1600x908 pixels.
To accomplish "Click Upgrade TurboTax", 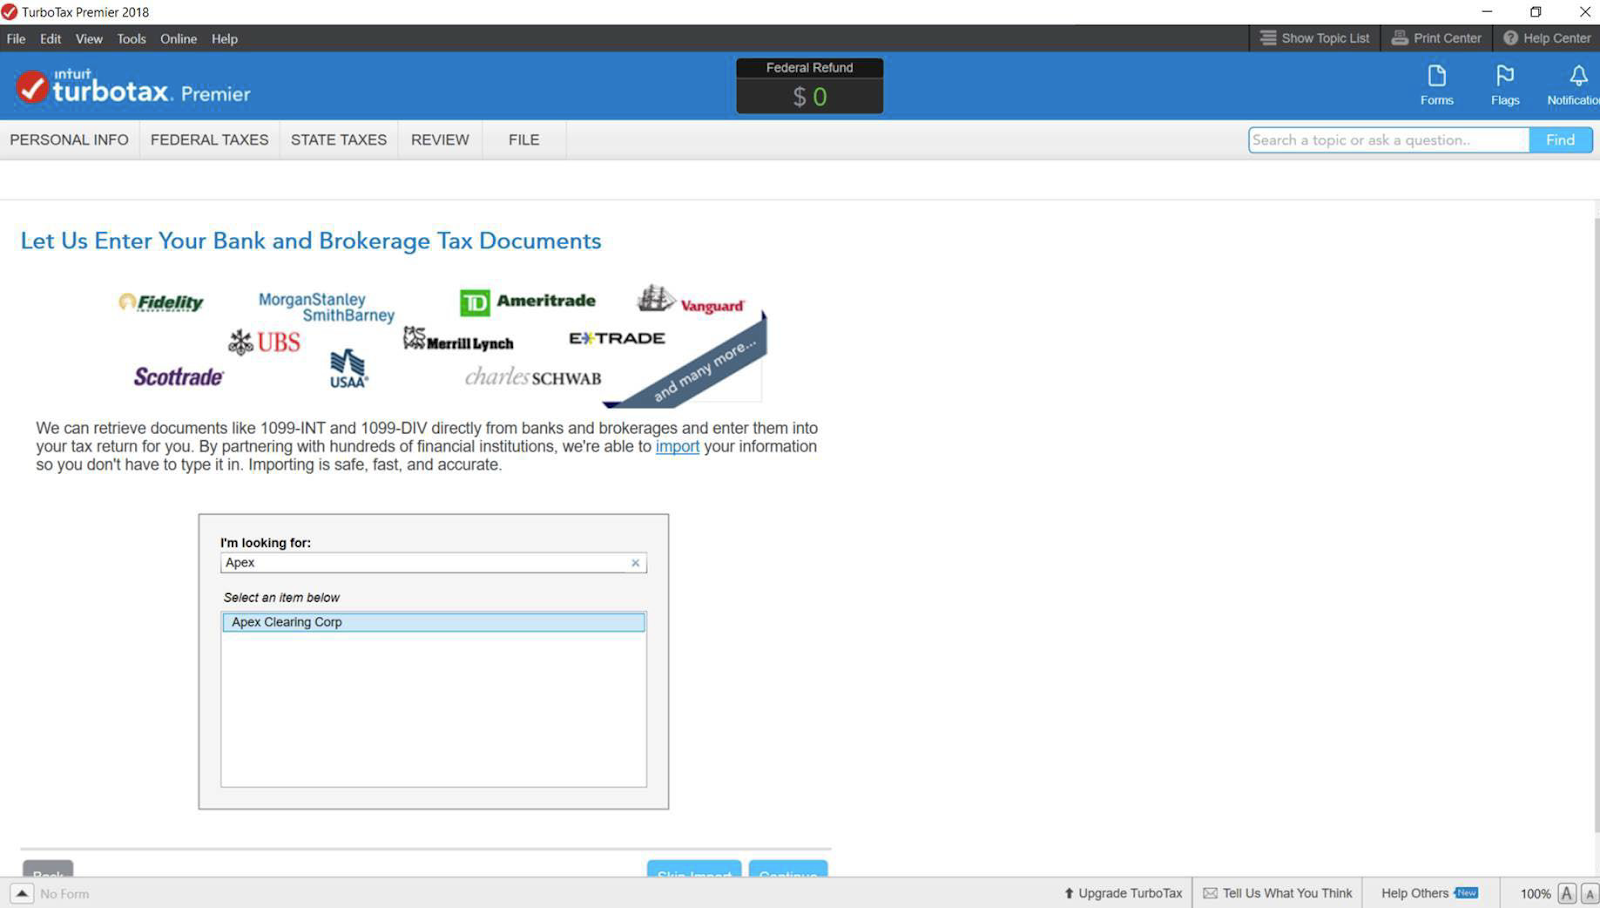I will (x=1122, y=893).
